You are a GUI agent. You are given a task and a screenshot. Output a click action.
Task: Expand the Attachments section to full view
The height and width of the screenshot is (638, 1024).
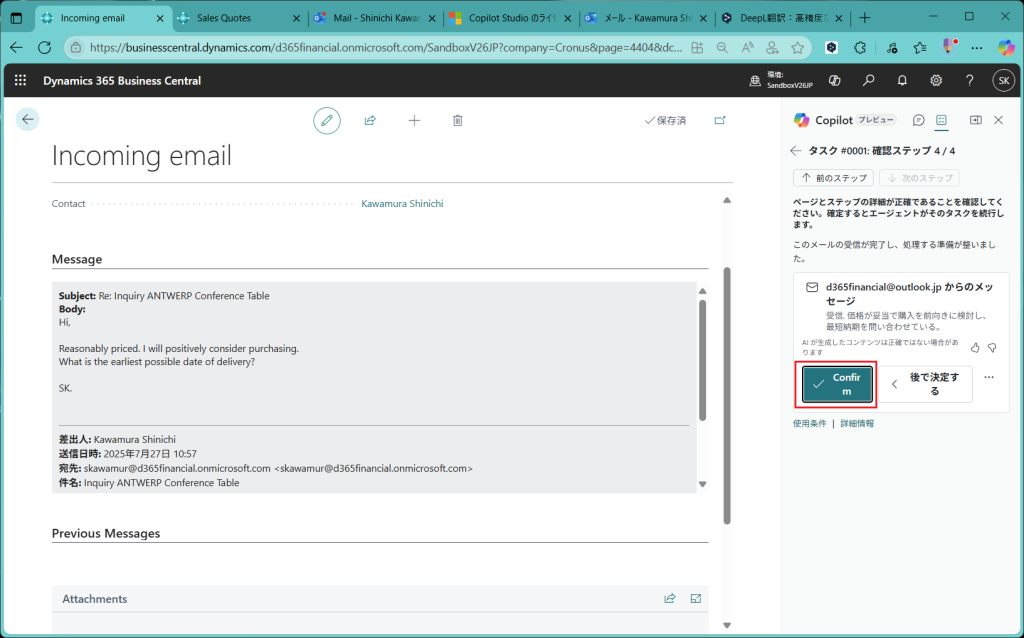[696, 598]
